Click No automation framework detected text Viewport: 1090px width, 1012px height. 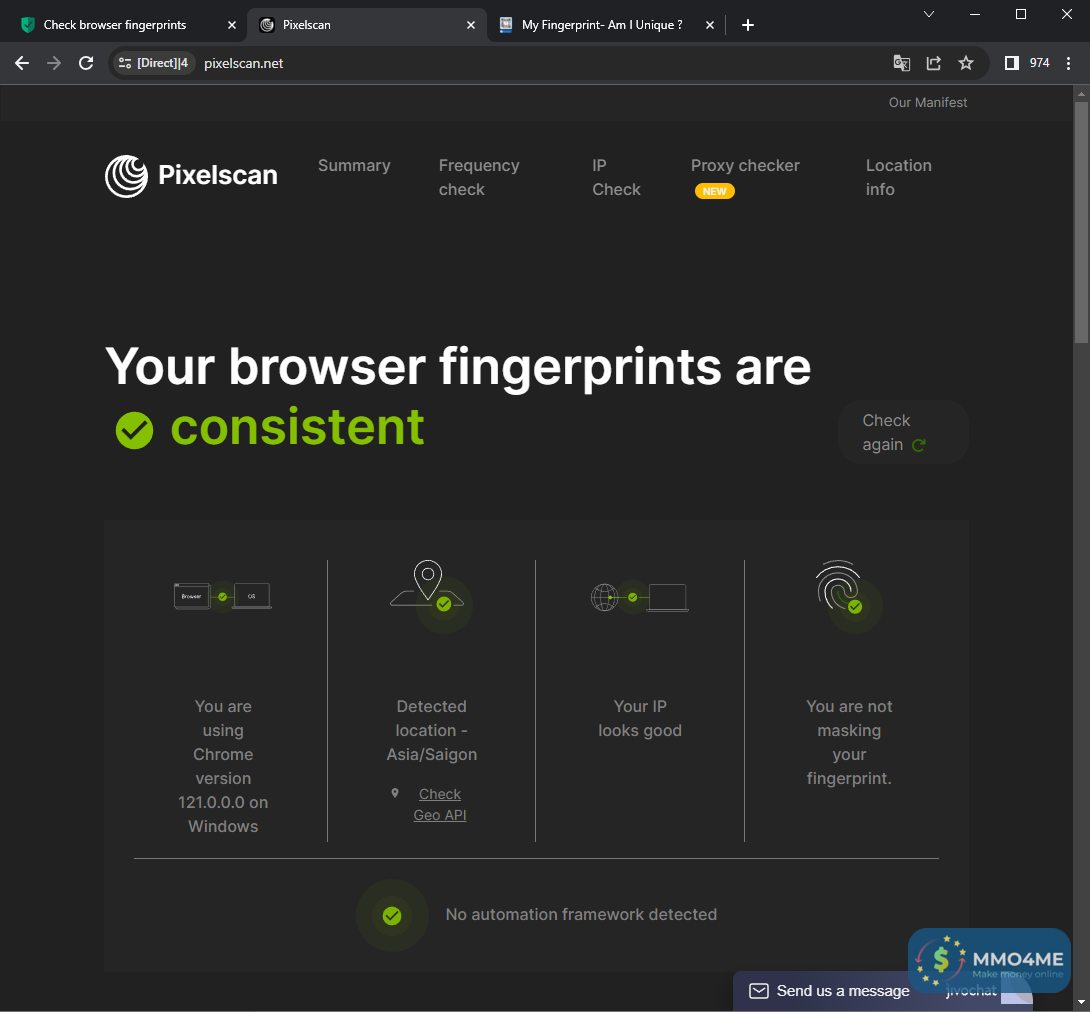coord(580,915)
